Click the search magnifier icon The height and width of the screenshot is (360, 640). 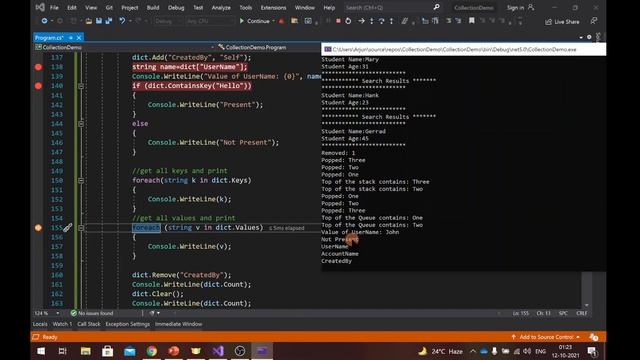pyautogui.click(x=436, y=7)
